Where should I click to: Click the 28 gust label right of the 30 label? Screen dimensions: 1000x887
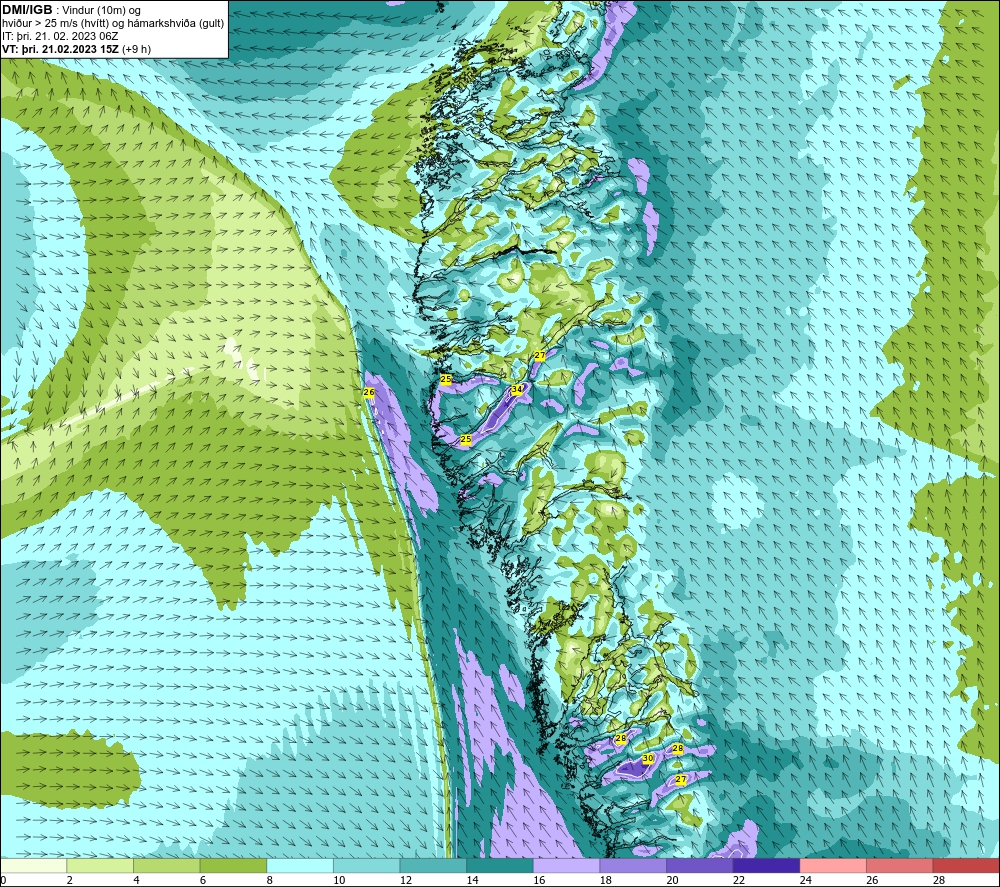click(678, 749)
